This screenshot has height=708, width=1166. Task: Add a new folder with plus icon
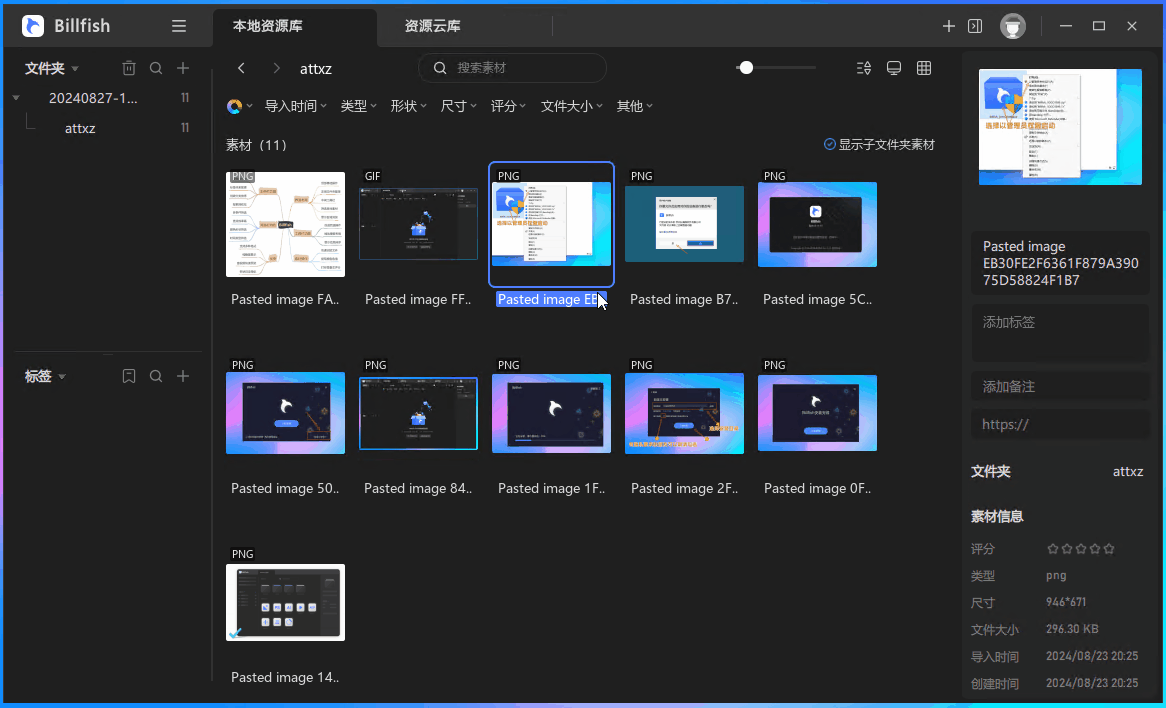click(183, 68)
